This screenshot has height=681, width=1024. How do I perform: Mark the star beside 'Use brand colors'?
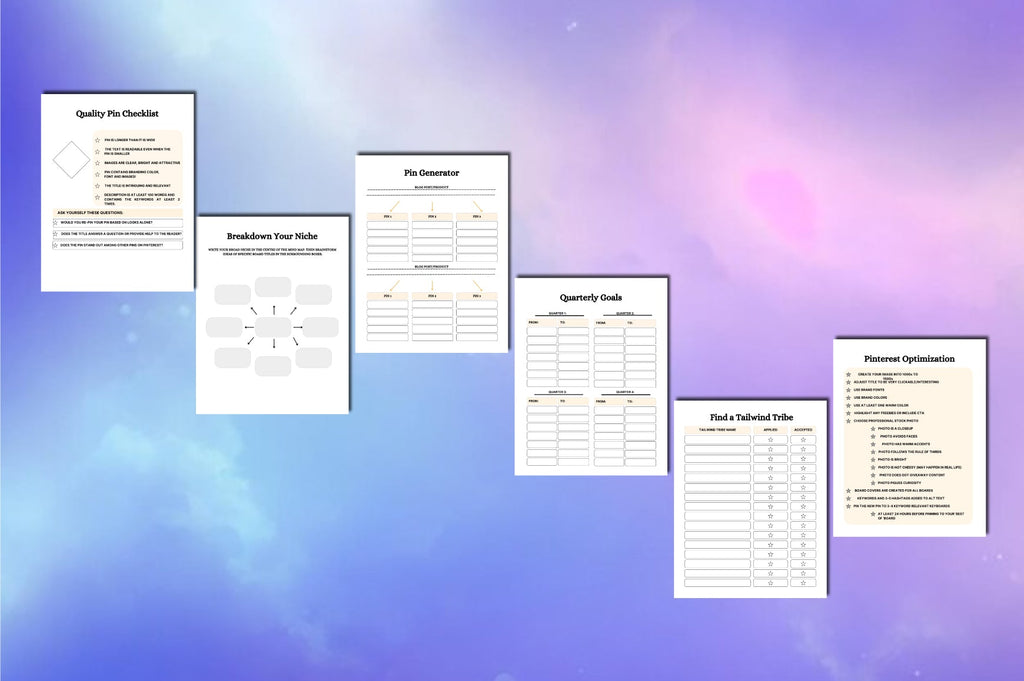coord(848,398)
